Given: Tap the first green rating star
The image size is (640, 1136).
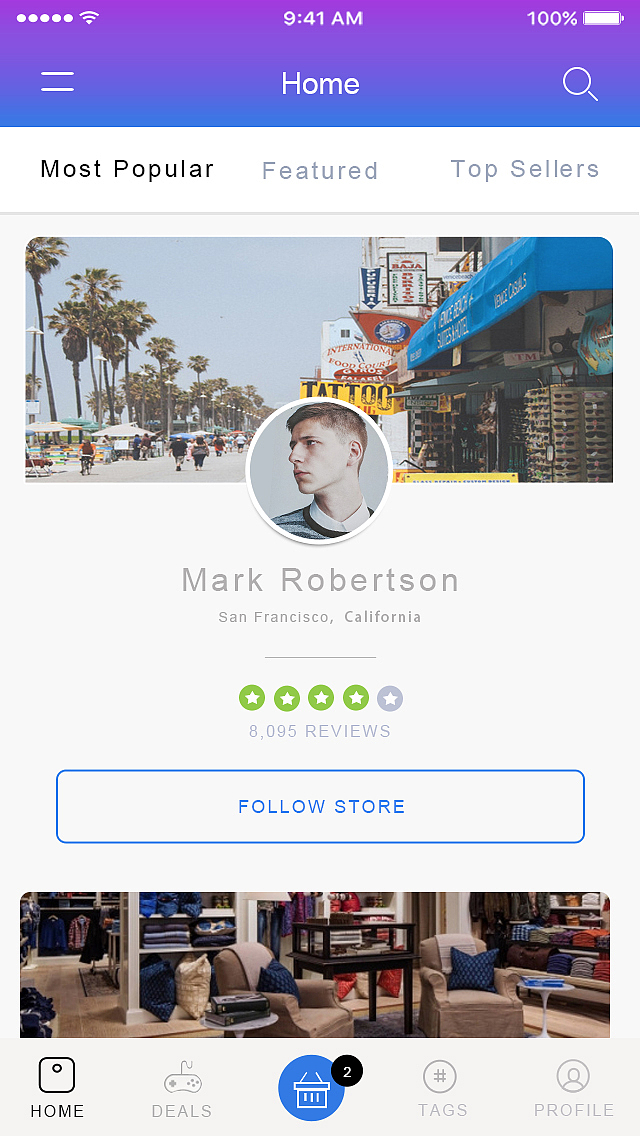Looking at the screenshot, I should pos(252,698).
